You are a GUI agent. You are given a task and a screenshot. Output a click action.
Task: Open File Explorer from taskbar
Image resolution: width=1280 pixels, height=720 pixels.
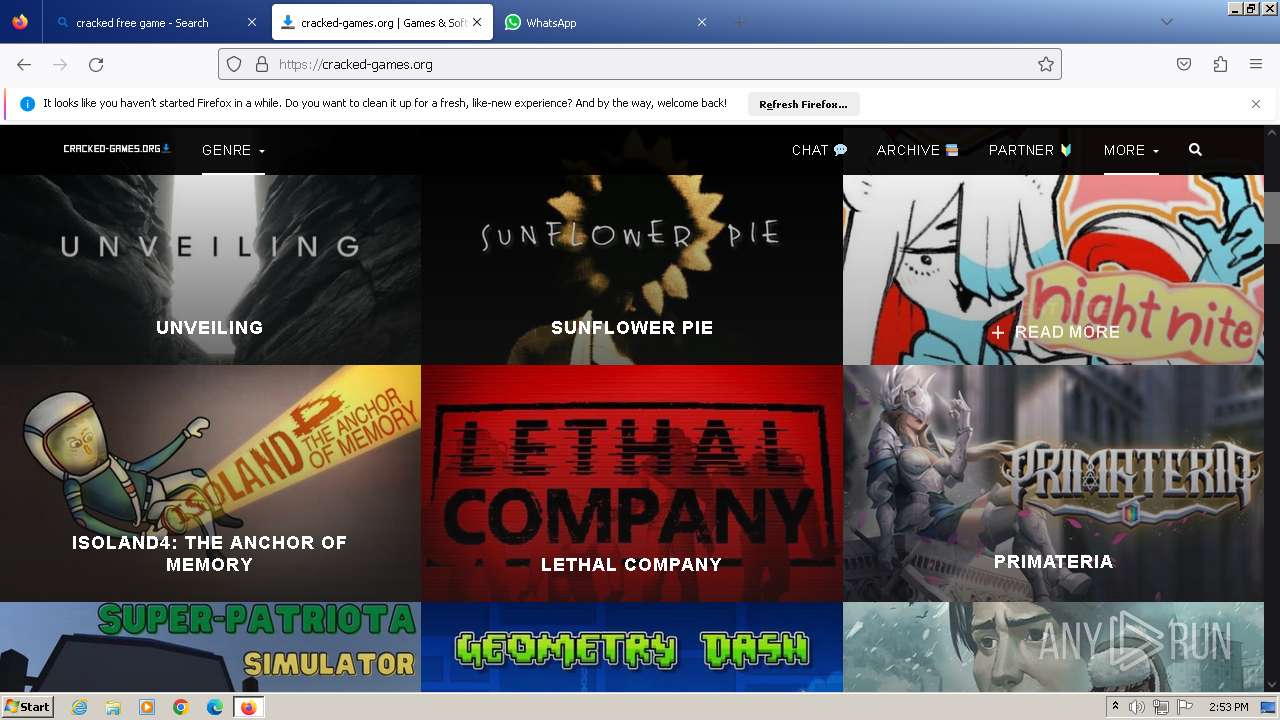[113, 707]
